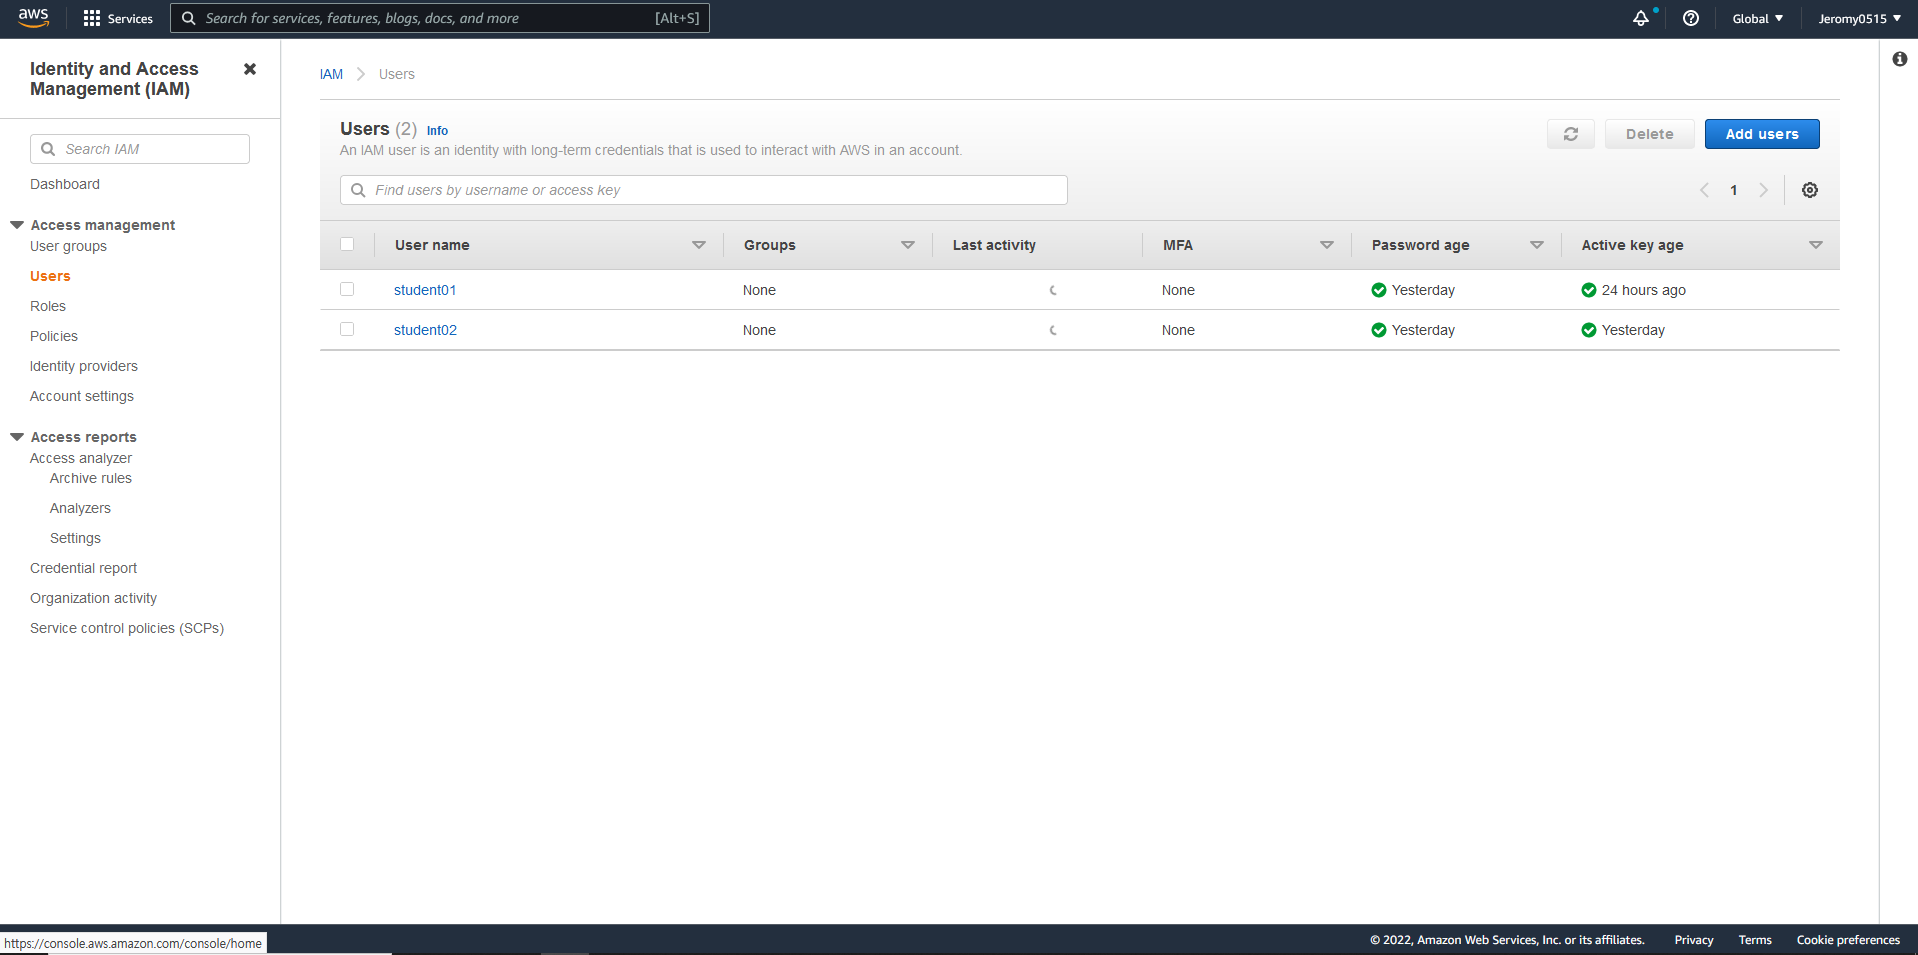
Task: Open Credential report in the sidebar
Action: tap(84, 568)
